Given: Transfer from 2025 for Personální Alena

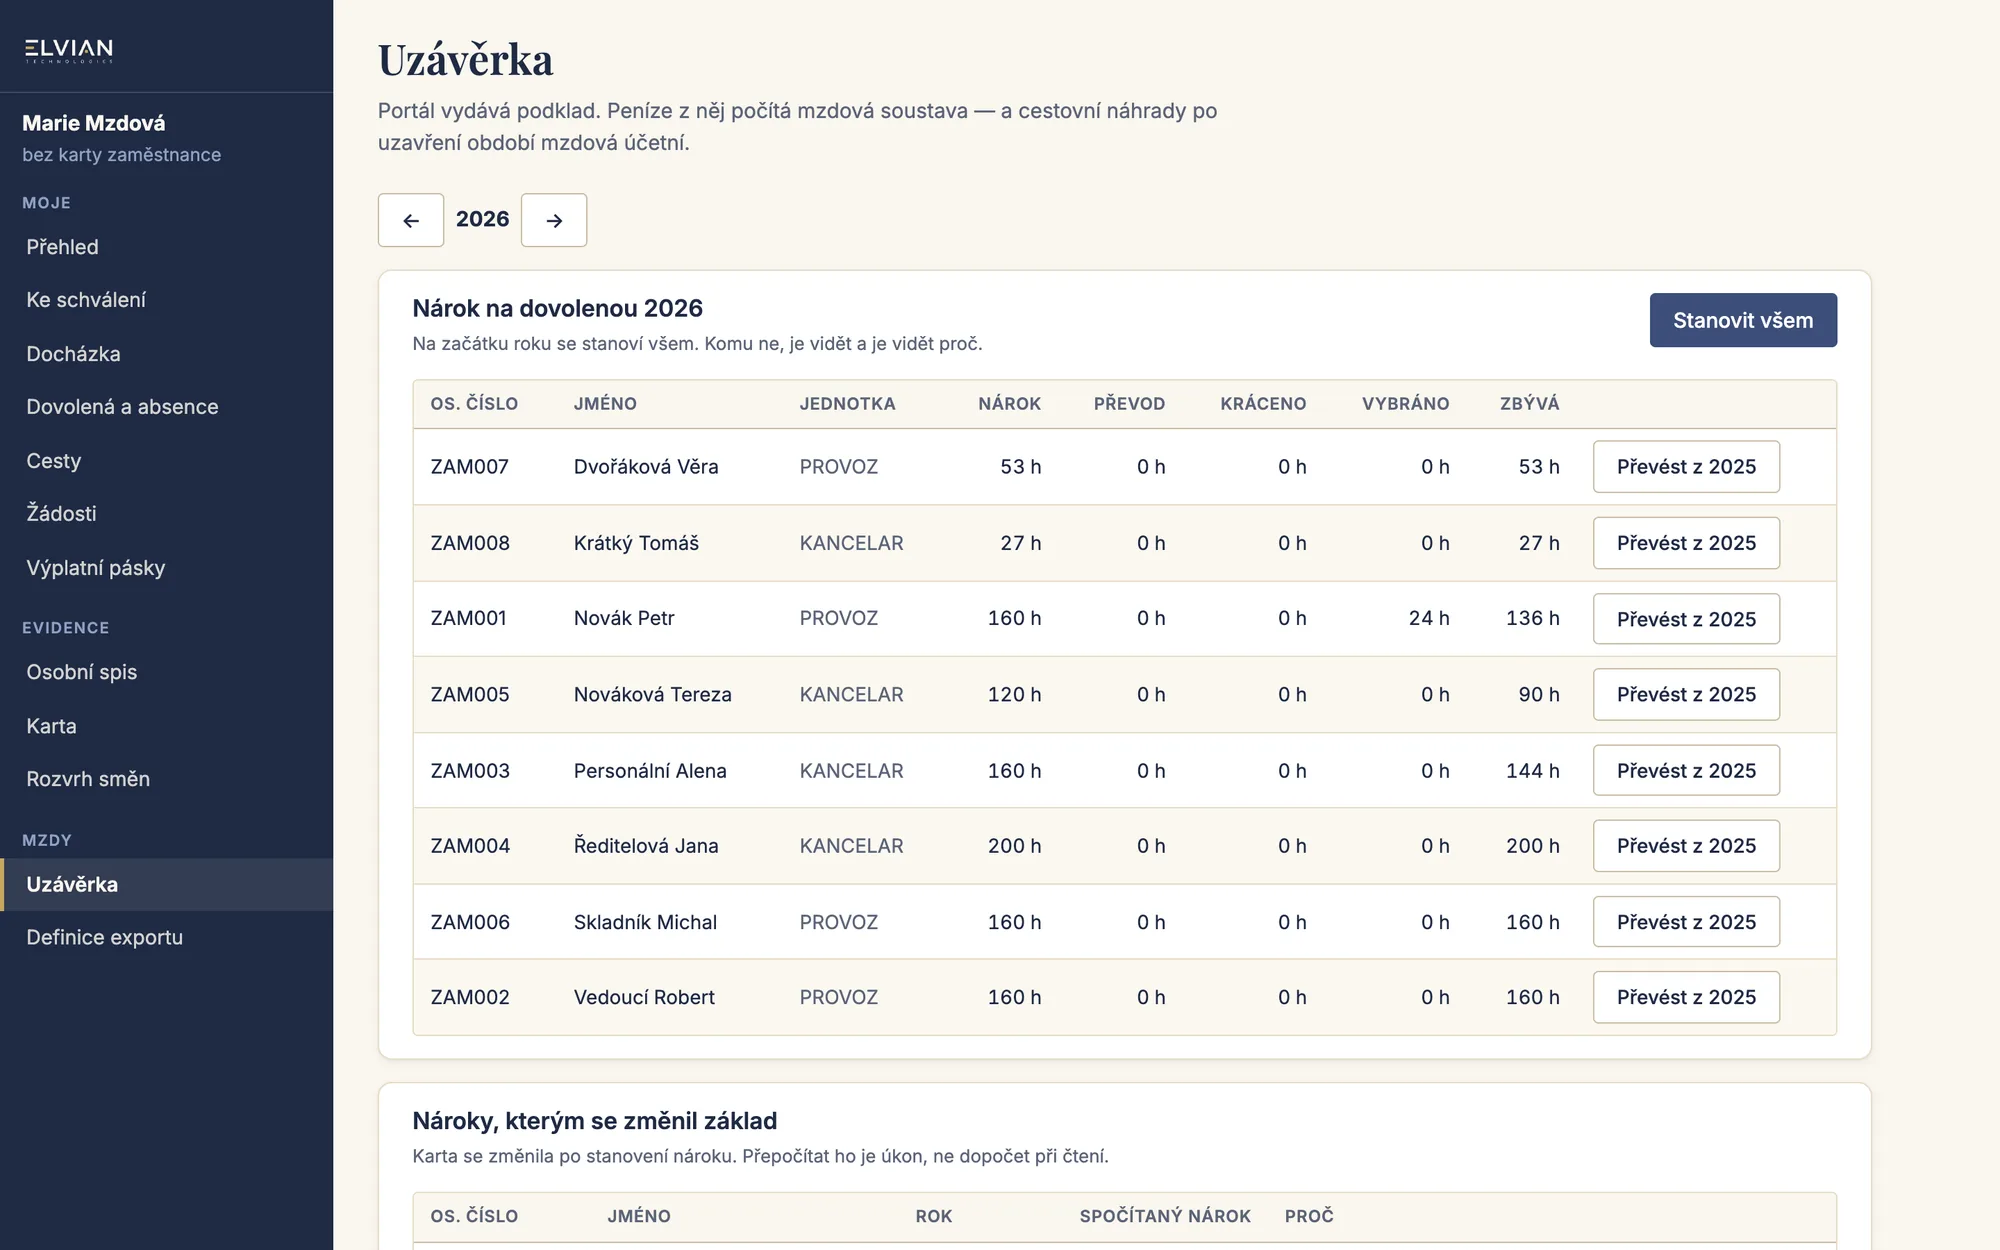Looking at the screenshot, I should 1686,770.
